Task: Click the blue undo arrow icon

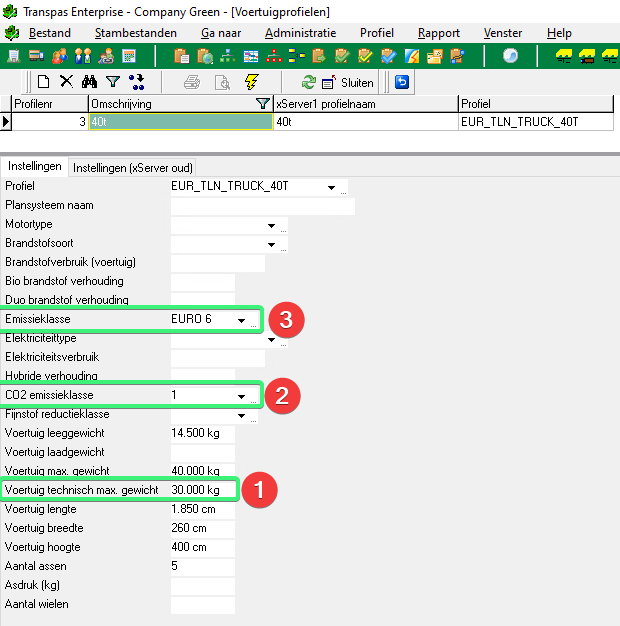Action: coord(402,81)
